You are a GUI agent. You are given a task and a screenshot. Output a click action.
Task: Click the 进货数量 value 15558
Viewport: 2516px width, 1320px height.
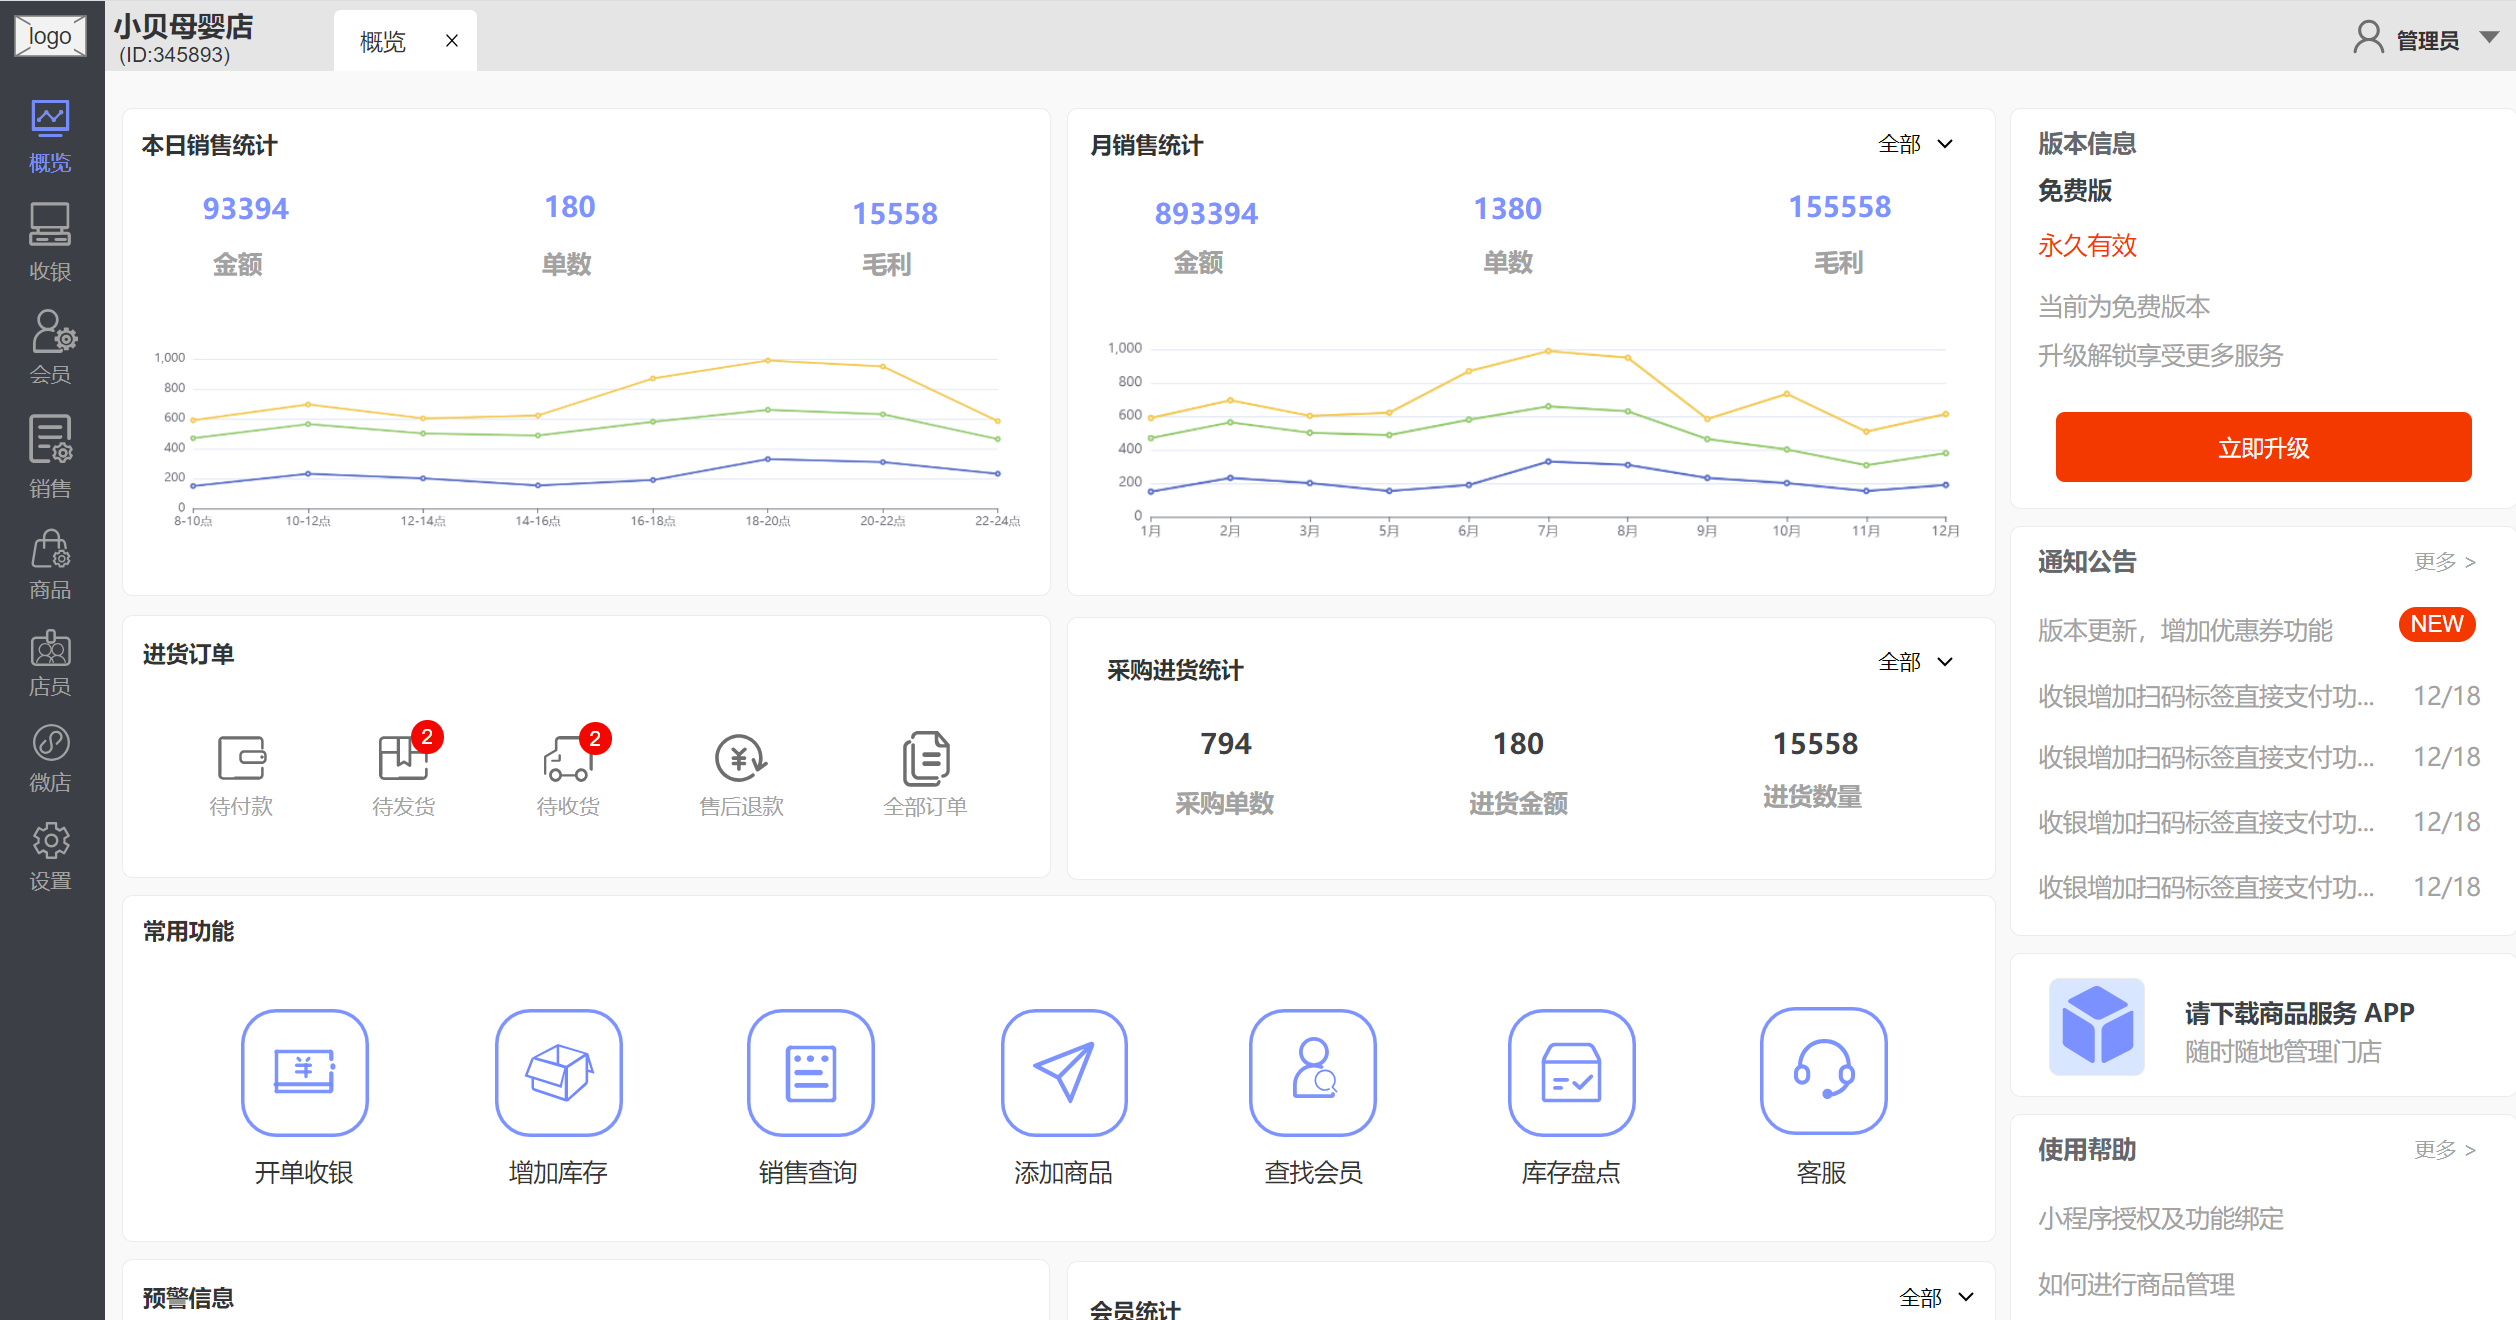click(1815, 743)
